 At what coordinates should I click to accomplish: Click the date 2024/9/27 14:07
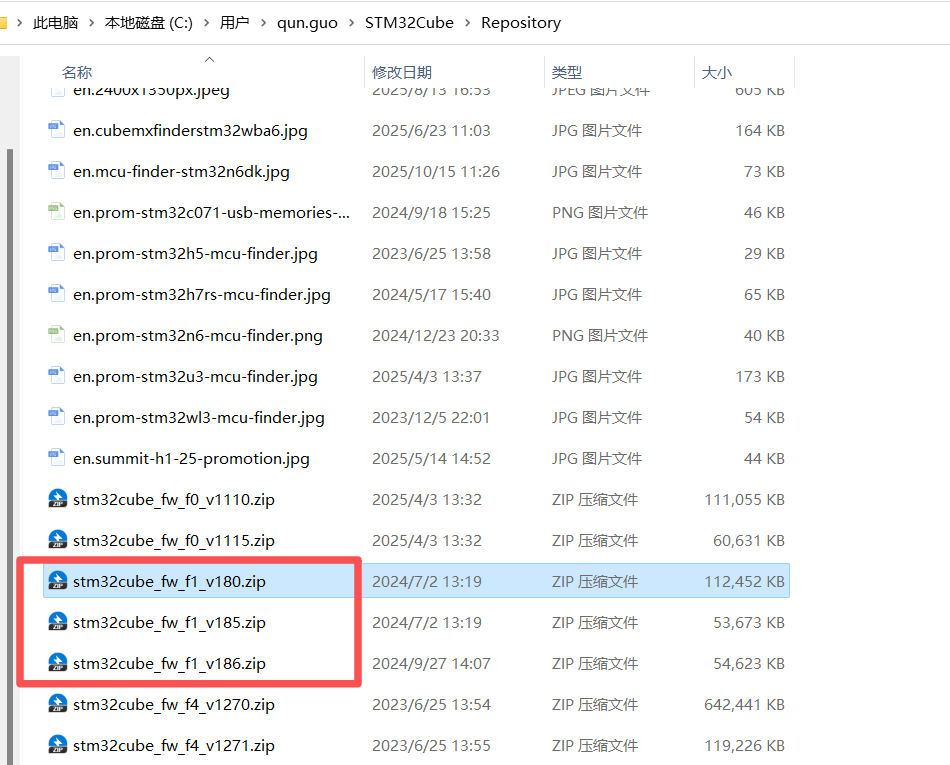pos(431,664)
